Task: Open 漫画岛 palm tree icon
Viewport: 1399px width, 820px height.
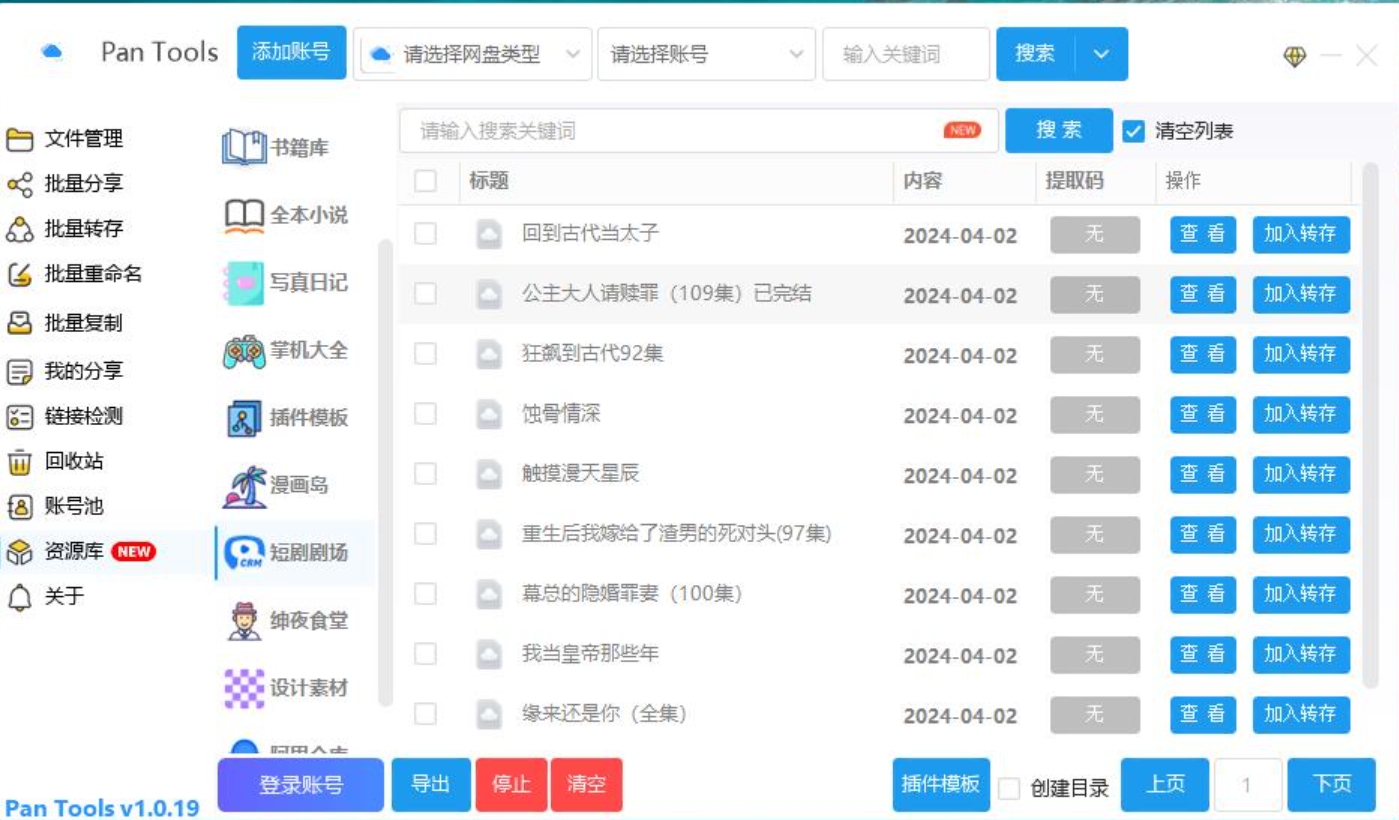Action: coord(243,486)
